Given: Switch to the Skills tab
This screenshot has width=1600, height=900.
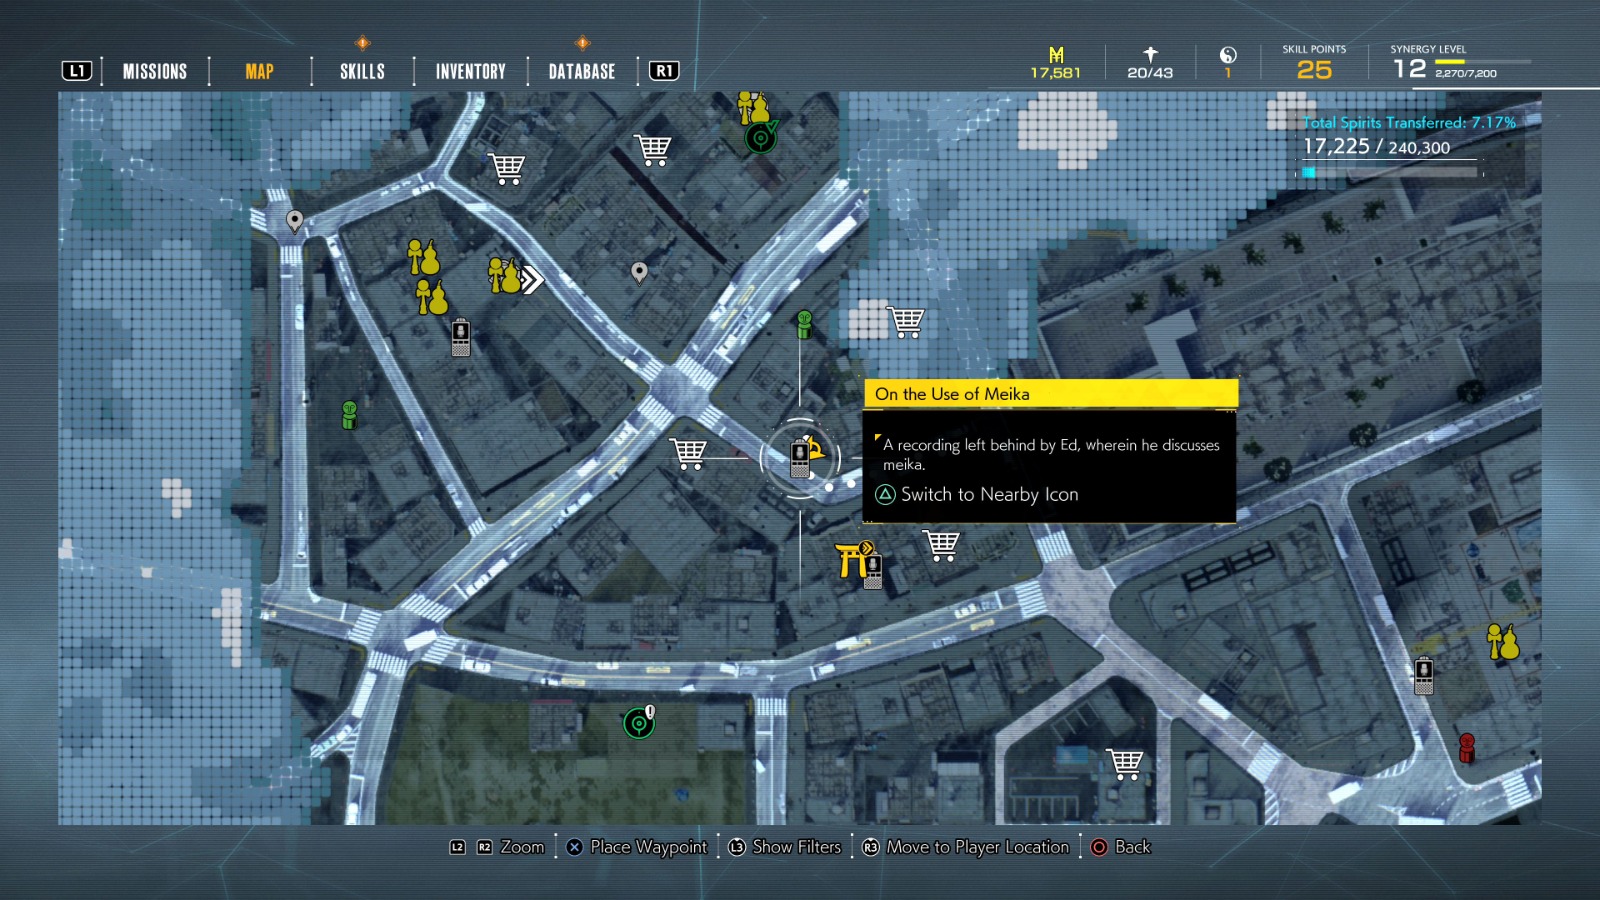Looking at the screenshot, I should [360, 70].
